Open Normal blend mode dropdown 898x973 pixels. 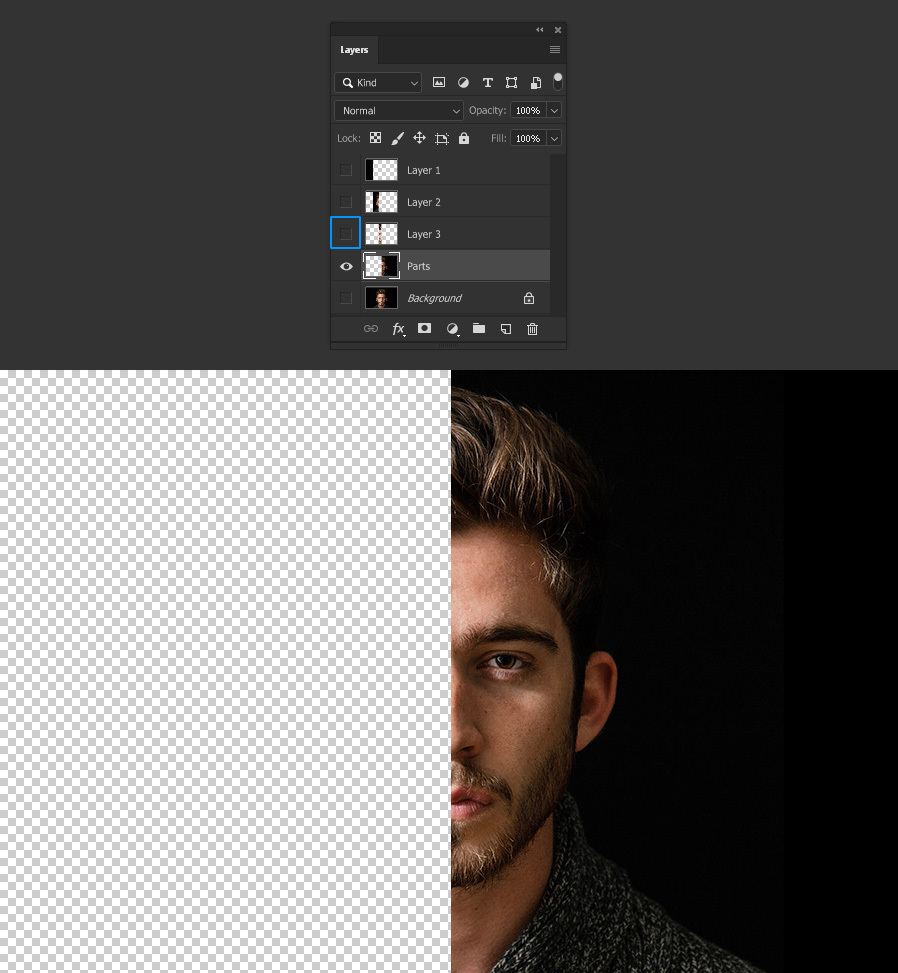(398, 110)
